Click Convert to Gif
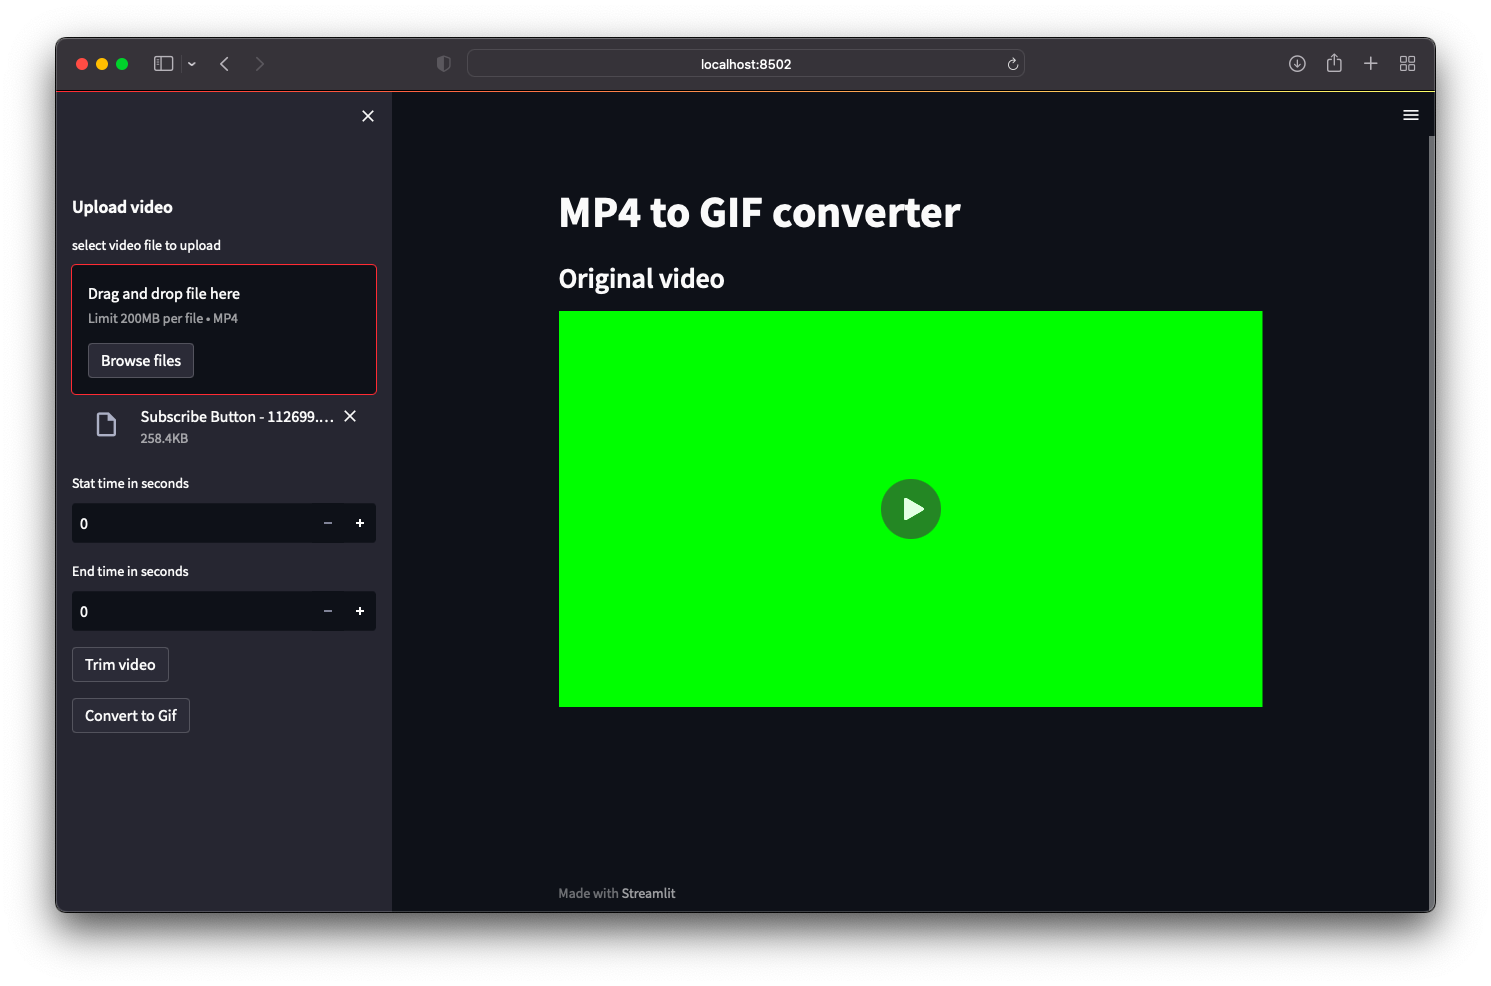Screen dimensions: 1491x986 tap(130, 715)
